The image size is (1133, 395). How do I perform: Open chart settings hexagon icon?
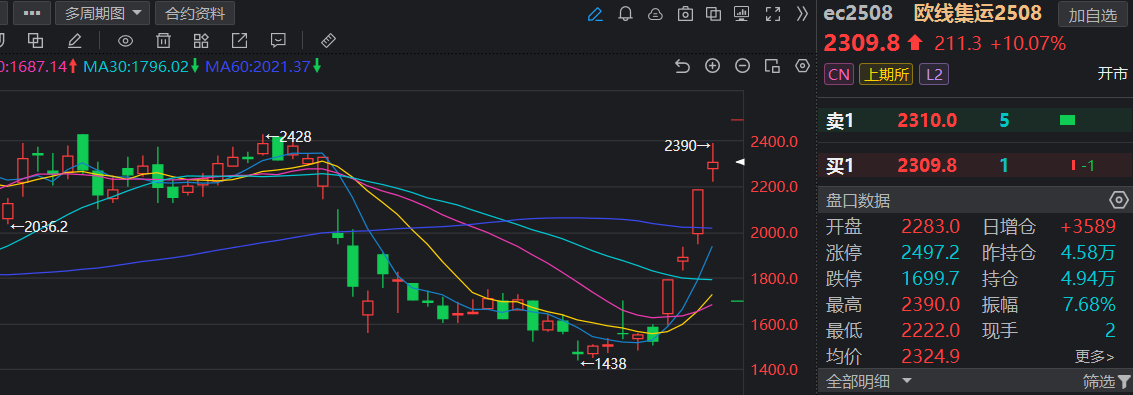[802, 66]
